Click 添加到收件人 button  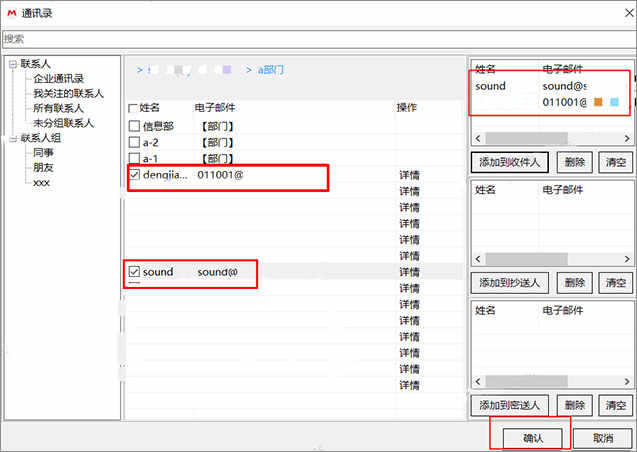[509, 162]
